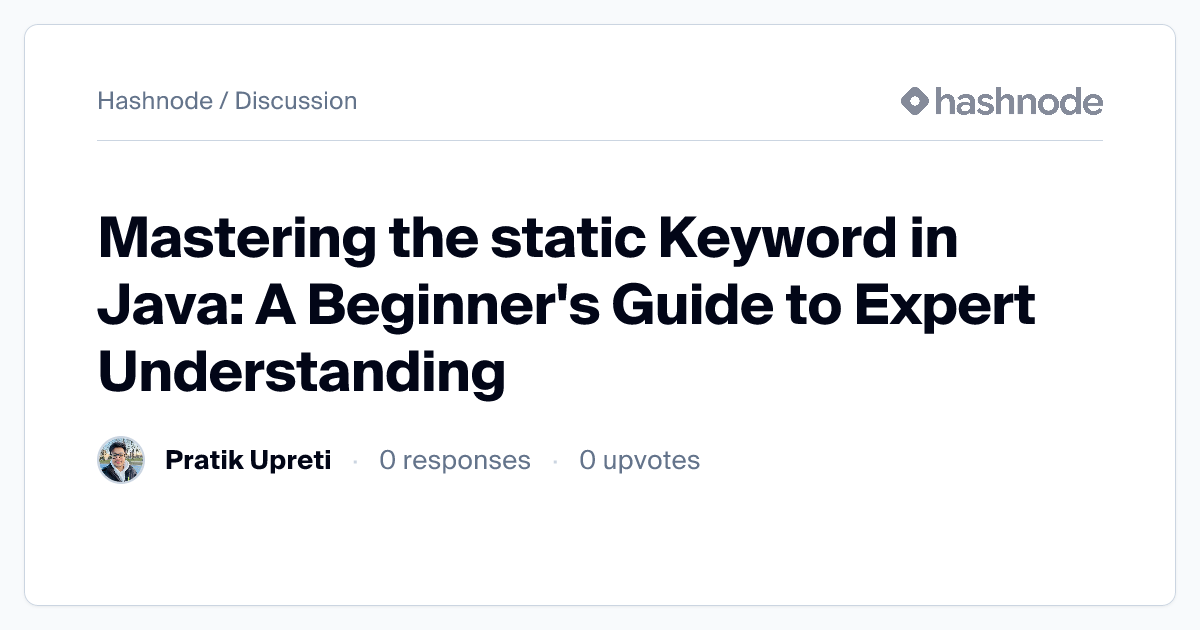
Task: Click the dot separator before 0 upvotes
Action: pos(555,461)
